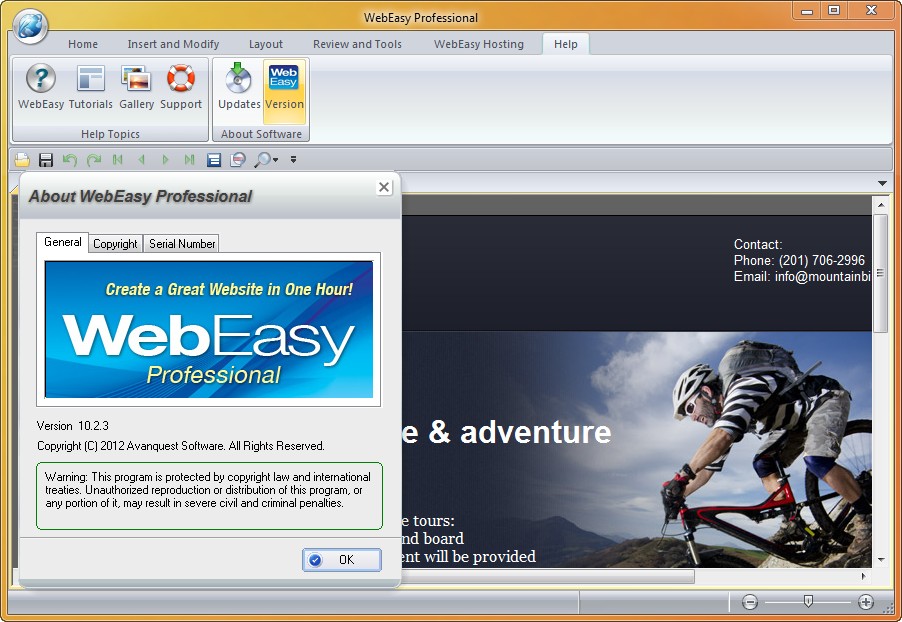Open Review and Tools tab
The image size is (902, 622).
click(x=357, y=44)
